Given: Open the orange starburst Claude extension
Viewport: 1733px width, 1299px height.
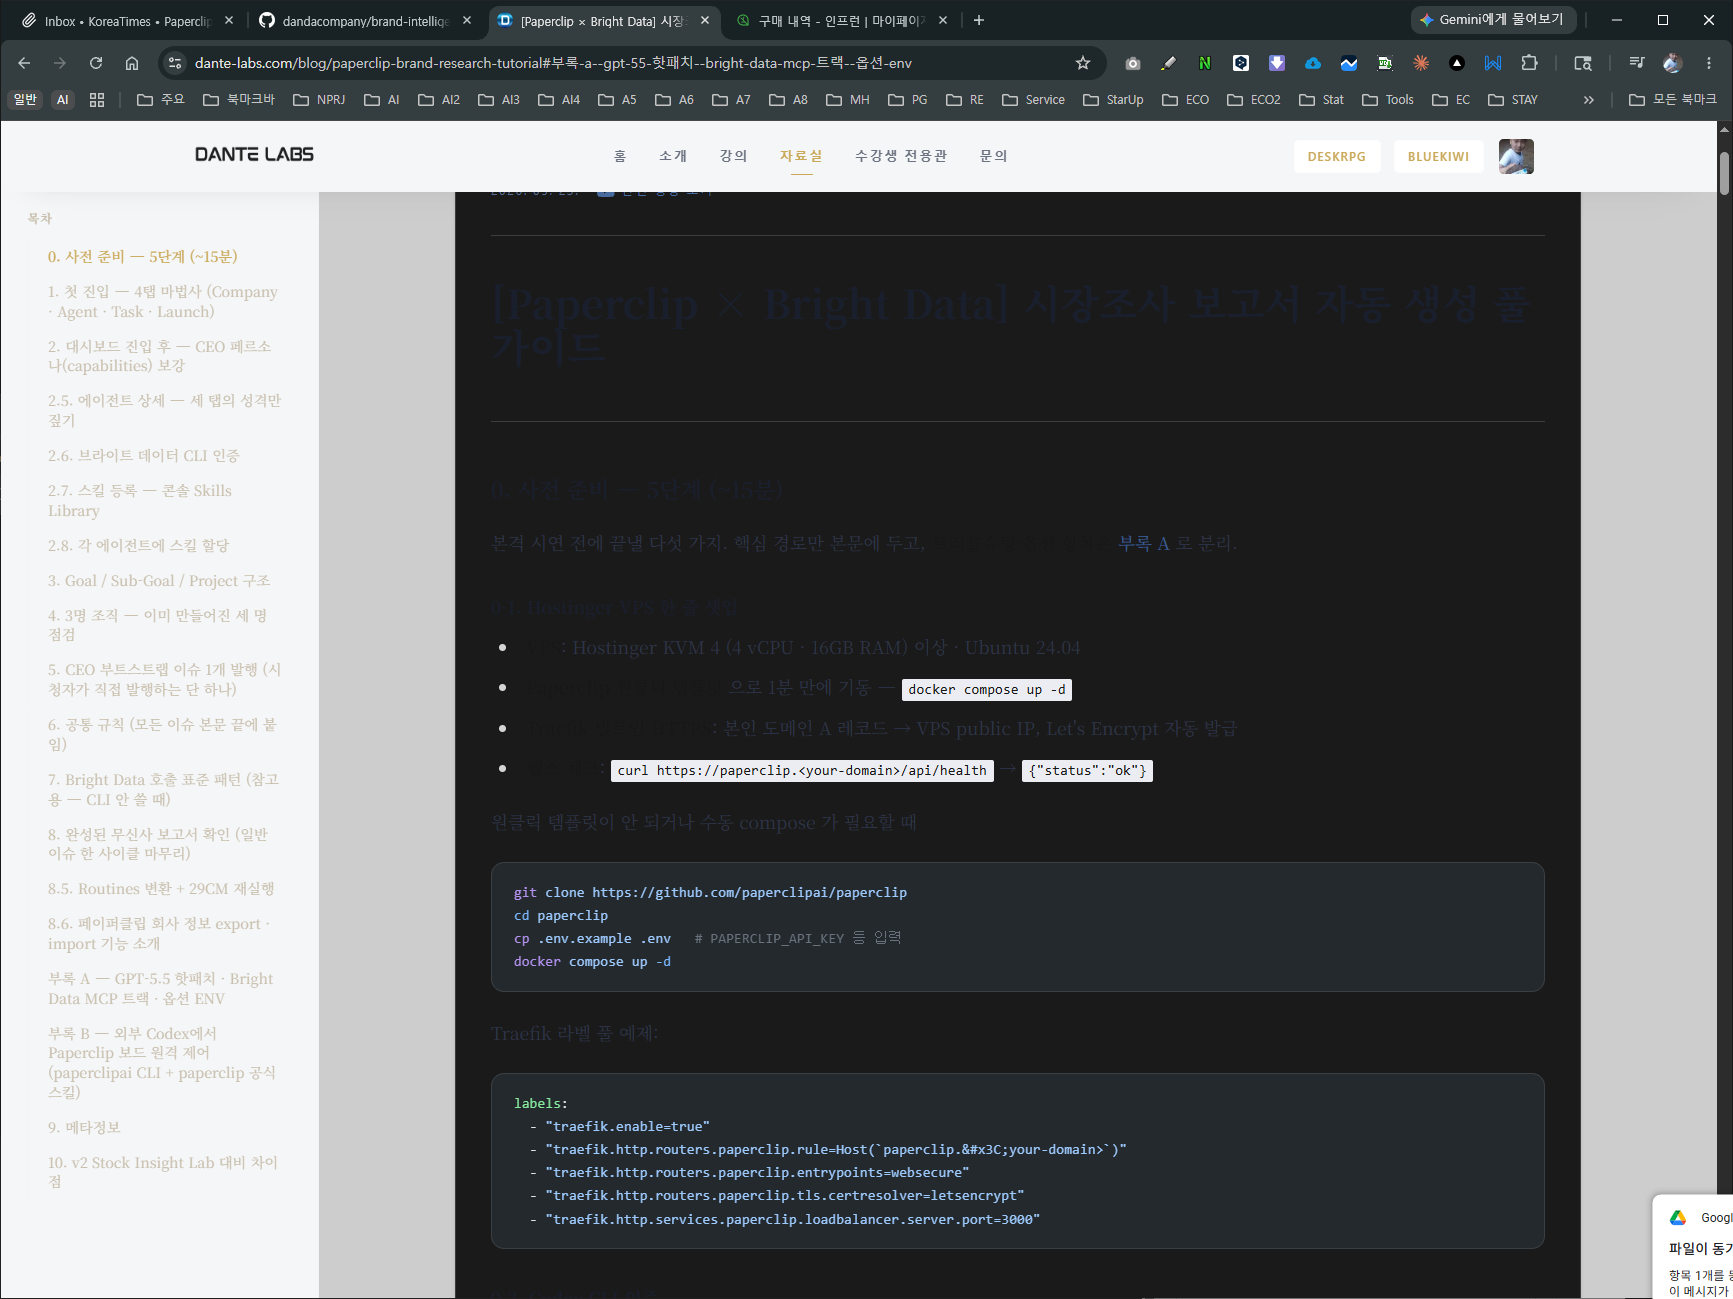Looking at the screenshot, I should tap(1421, 63).
